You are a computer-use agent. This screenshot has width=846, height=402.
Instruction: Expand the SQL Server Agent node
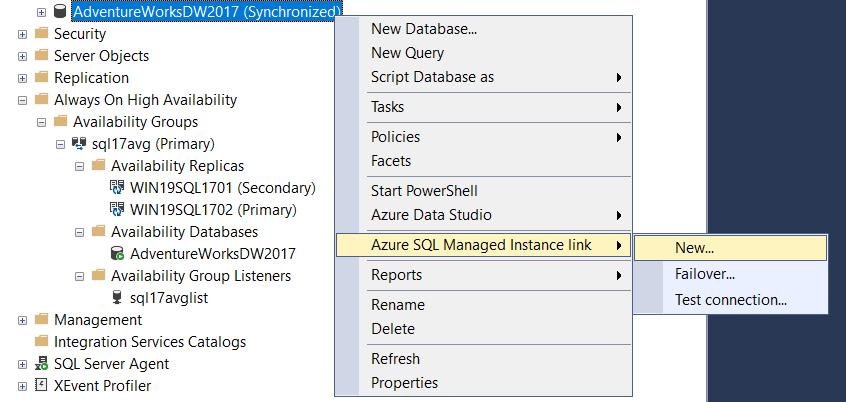pos(22,364)
